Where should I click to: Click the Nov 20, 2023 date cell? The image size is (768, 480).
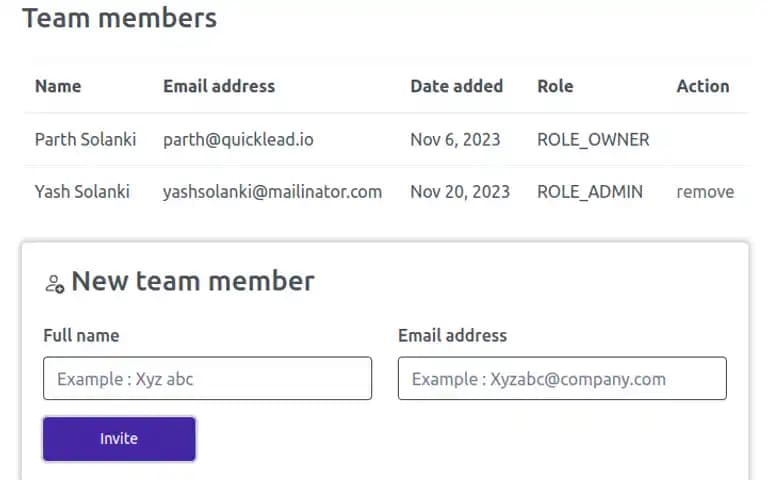(x=460, y=192)
